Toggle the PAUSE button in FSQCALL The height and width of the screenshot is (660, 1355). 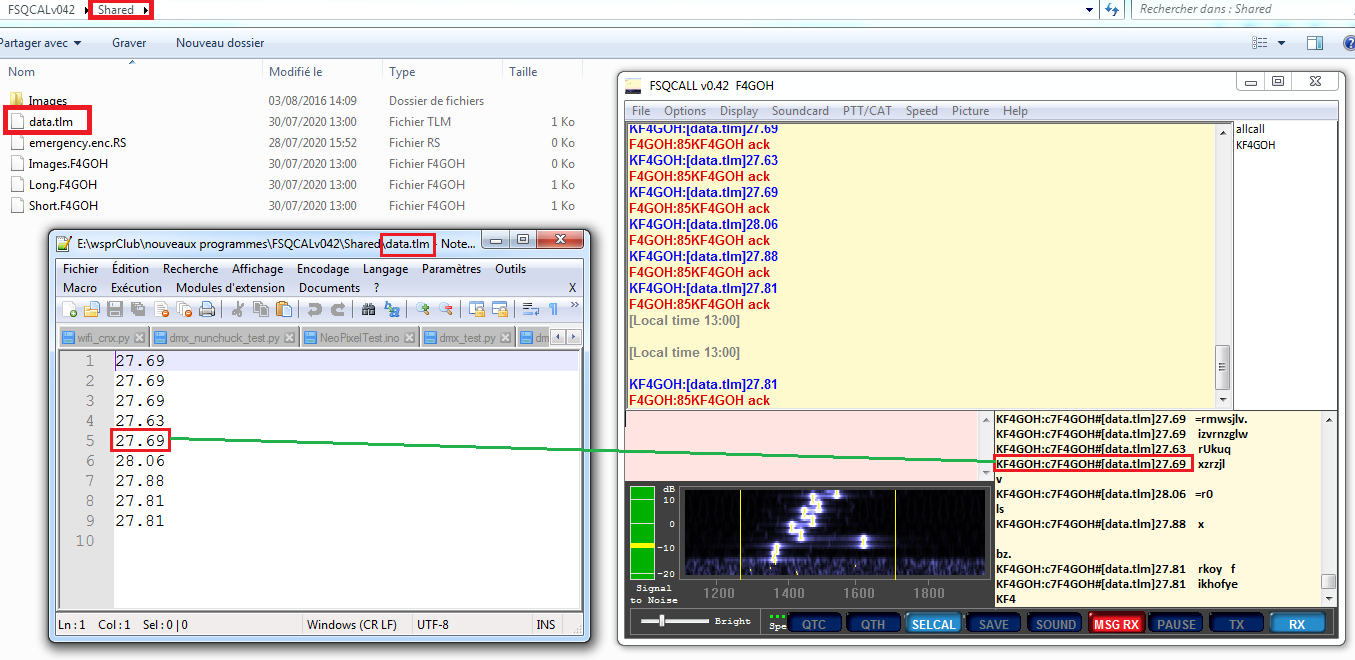[x=1176, y=624]
